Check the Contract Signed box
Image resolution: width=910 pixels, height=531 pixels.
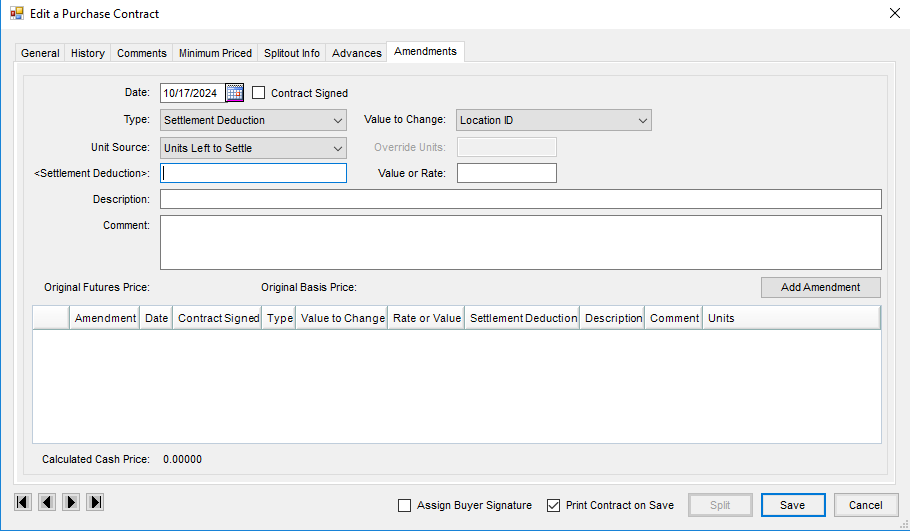point(258,93)
